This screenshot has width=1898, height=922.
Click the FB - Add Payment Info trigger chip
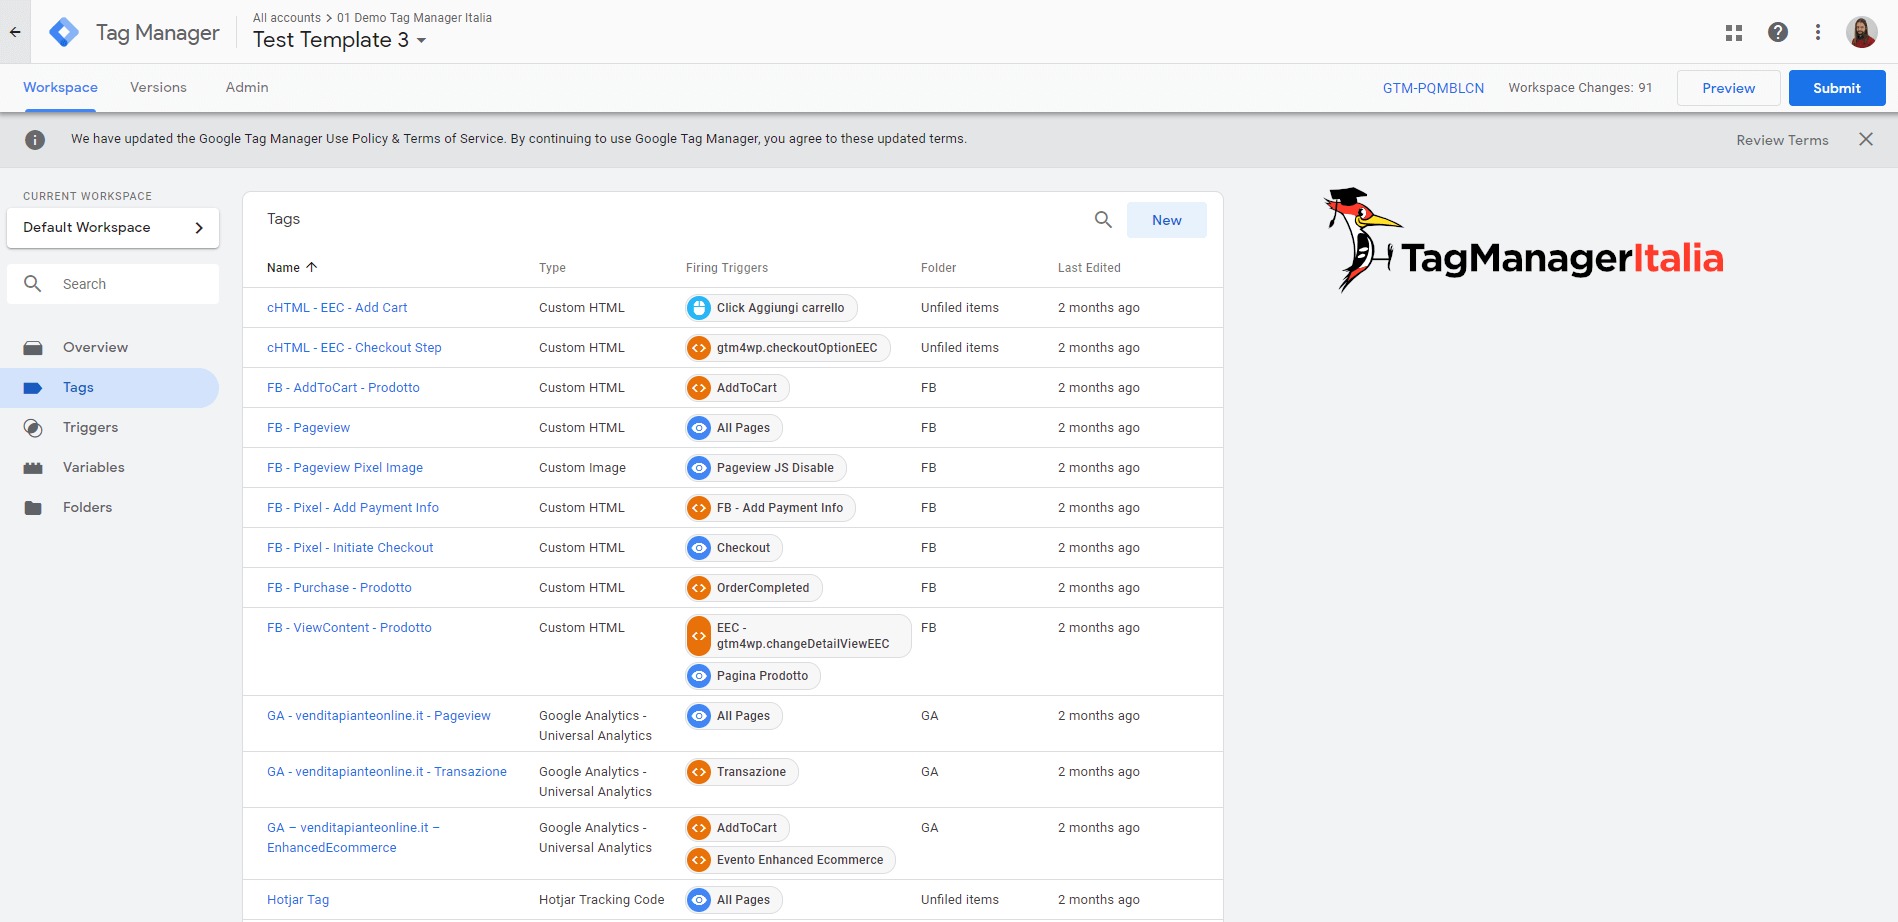point(770,508)
